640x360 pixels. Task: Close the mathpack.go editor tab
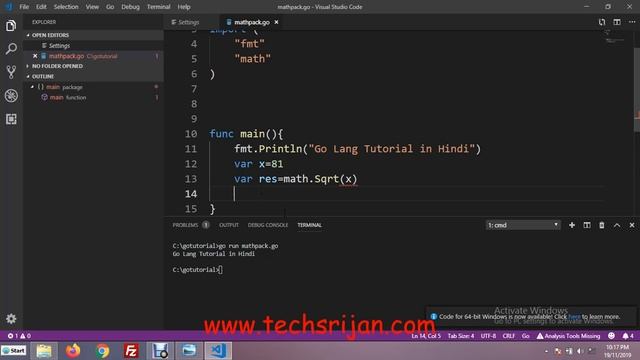tap(276, 22)
